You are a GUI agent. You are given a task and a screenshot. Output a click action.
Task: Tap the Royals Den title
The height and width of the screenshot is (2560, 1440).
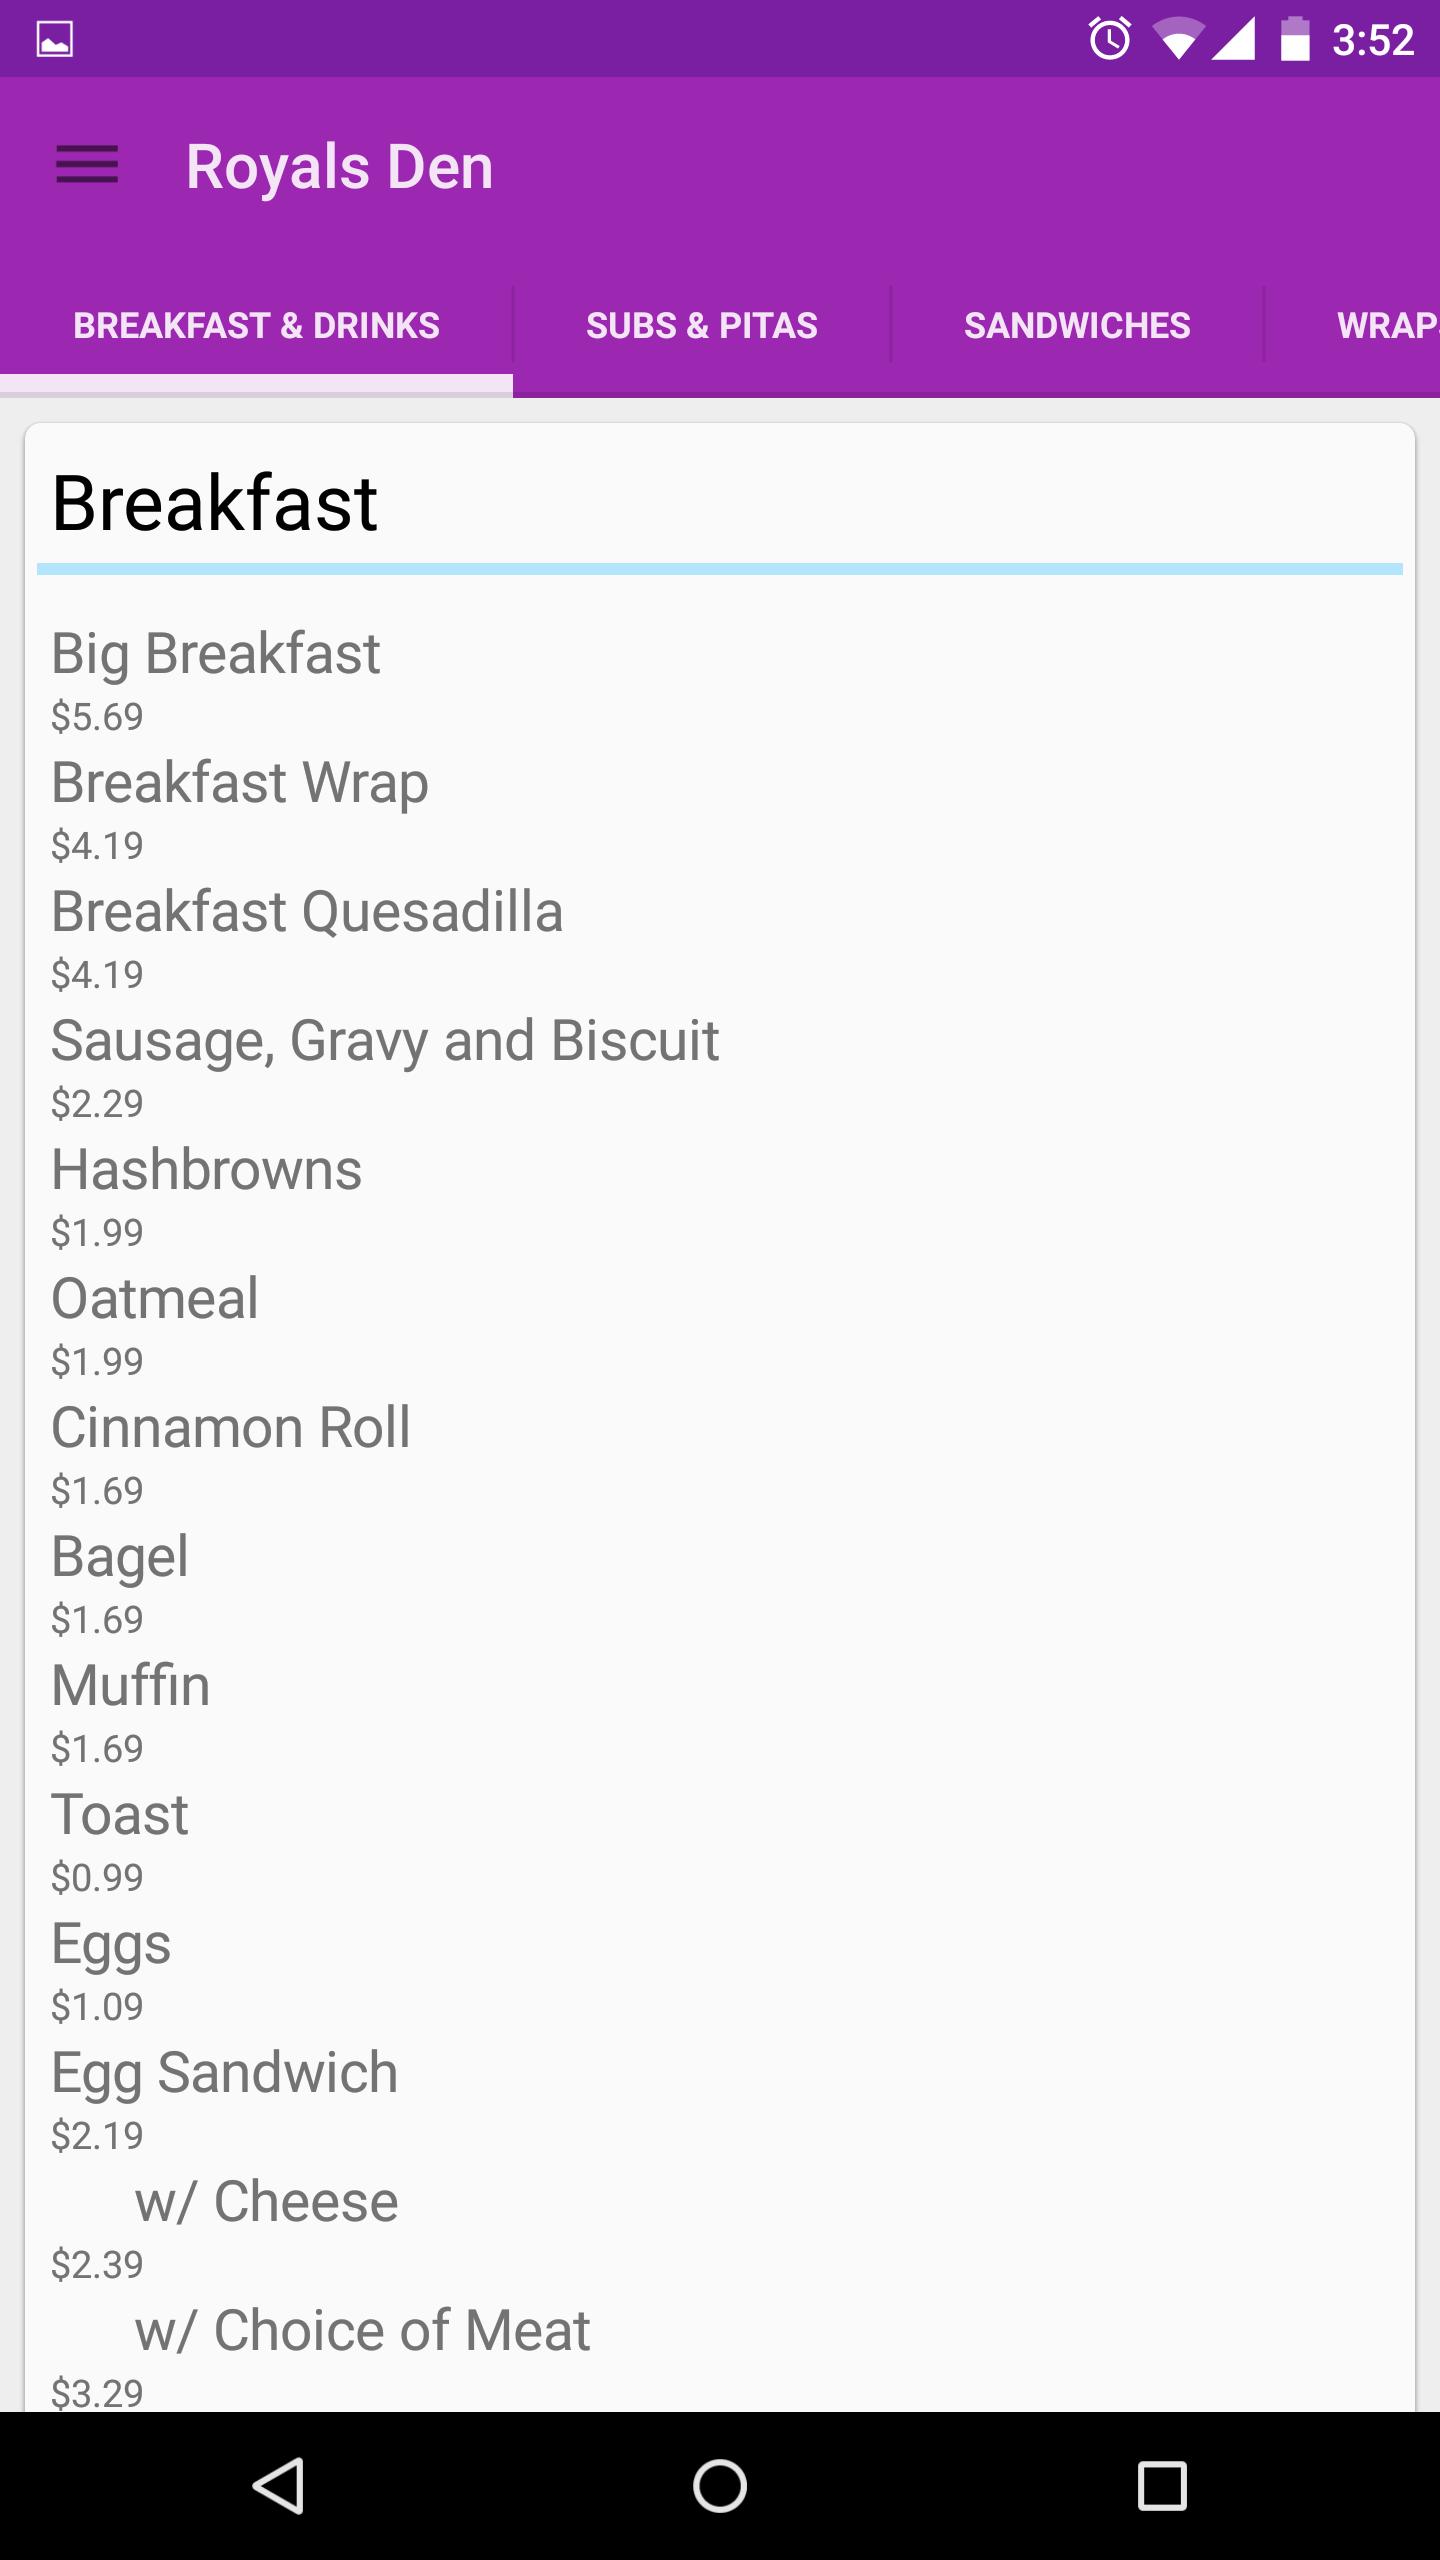[x=340, y=167]
